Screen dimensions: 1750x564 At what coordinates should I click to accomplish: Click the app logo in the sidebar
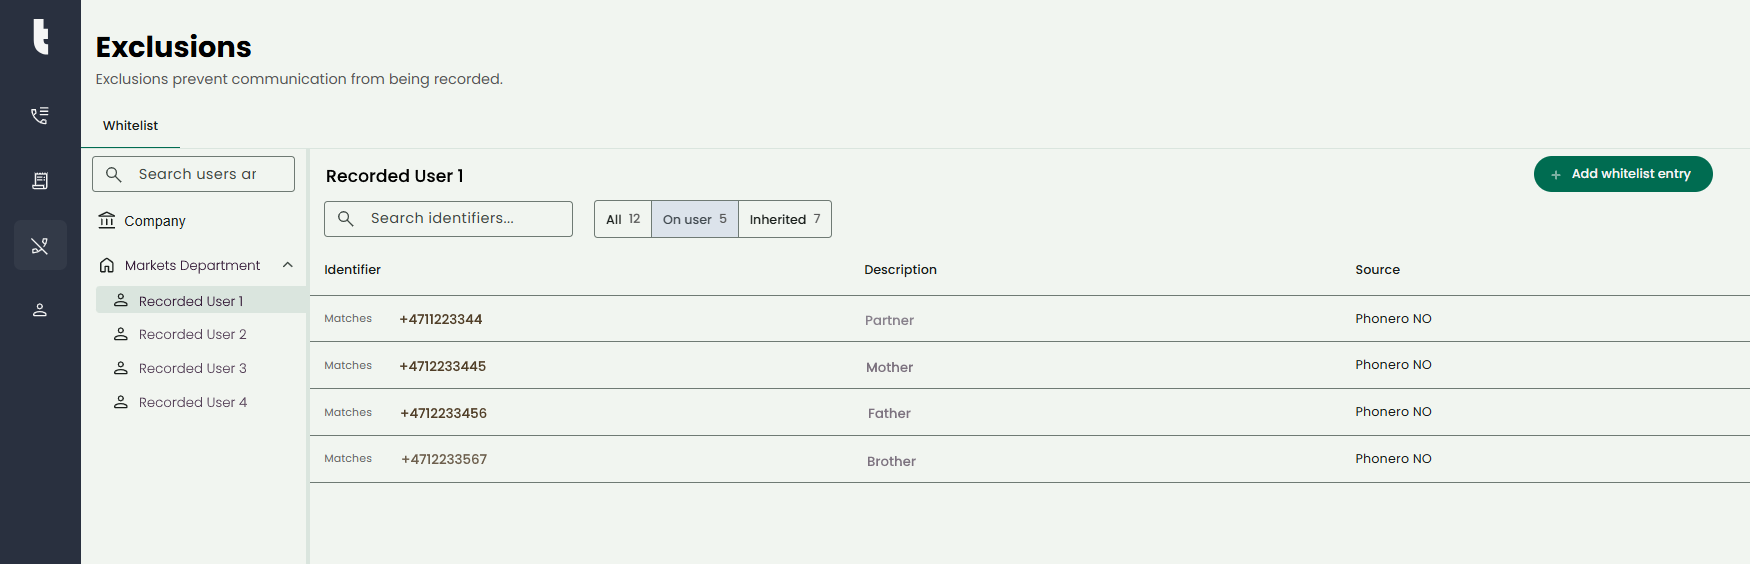click(x=40, y=36)
